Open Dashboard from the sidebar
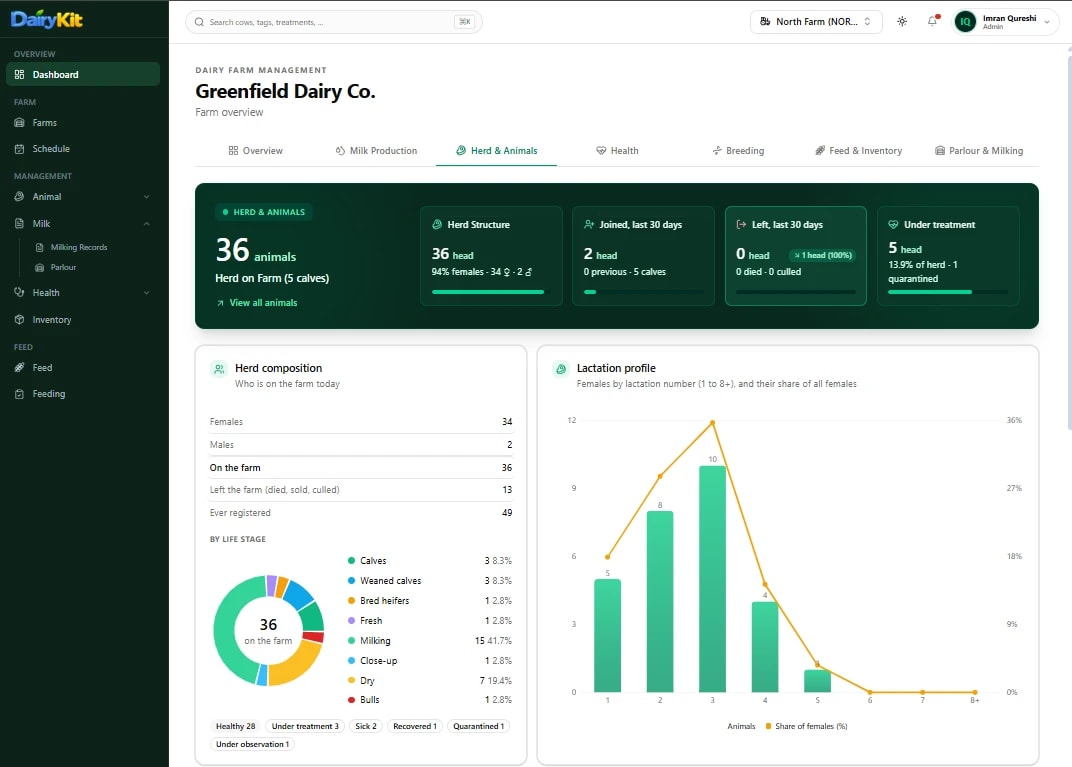 (x=83, y=75)
